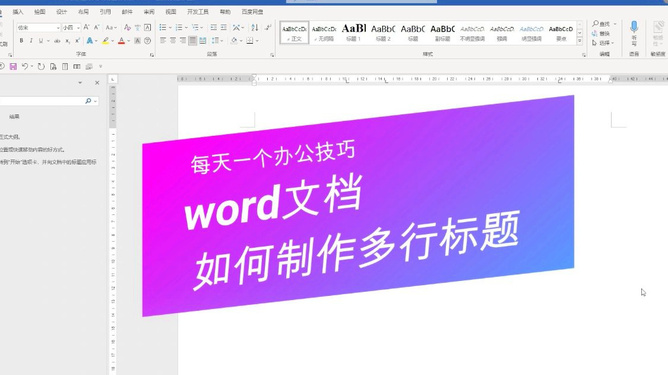The image size is (668, 375).
Task: Apply red font color
Action: click(x=121, y=41)
